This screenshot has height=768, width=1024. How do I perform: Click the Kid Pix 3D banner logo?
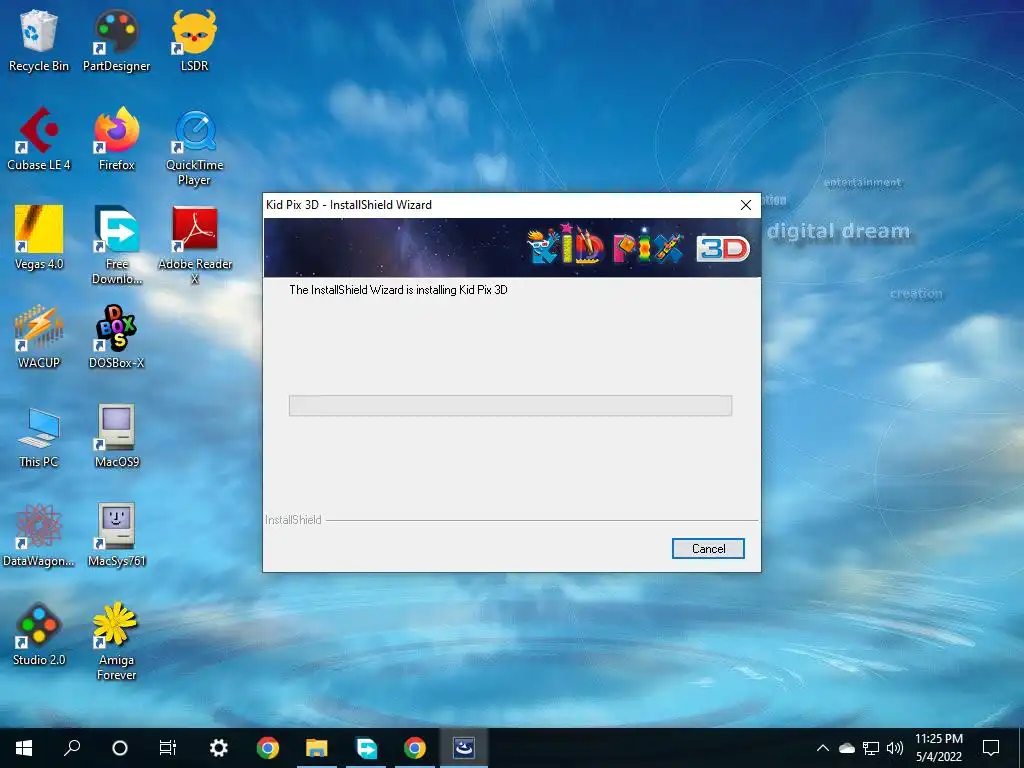pos(638,247)
